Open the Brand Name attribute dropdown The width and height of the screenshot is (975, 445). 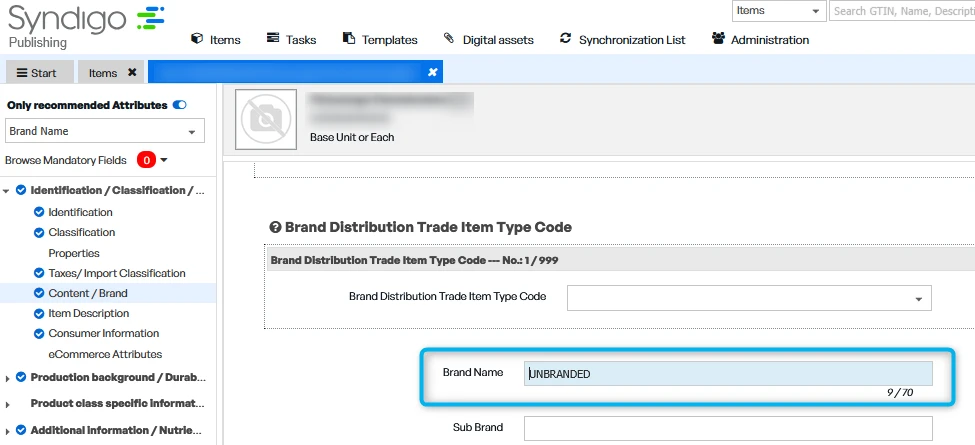105,131
